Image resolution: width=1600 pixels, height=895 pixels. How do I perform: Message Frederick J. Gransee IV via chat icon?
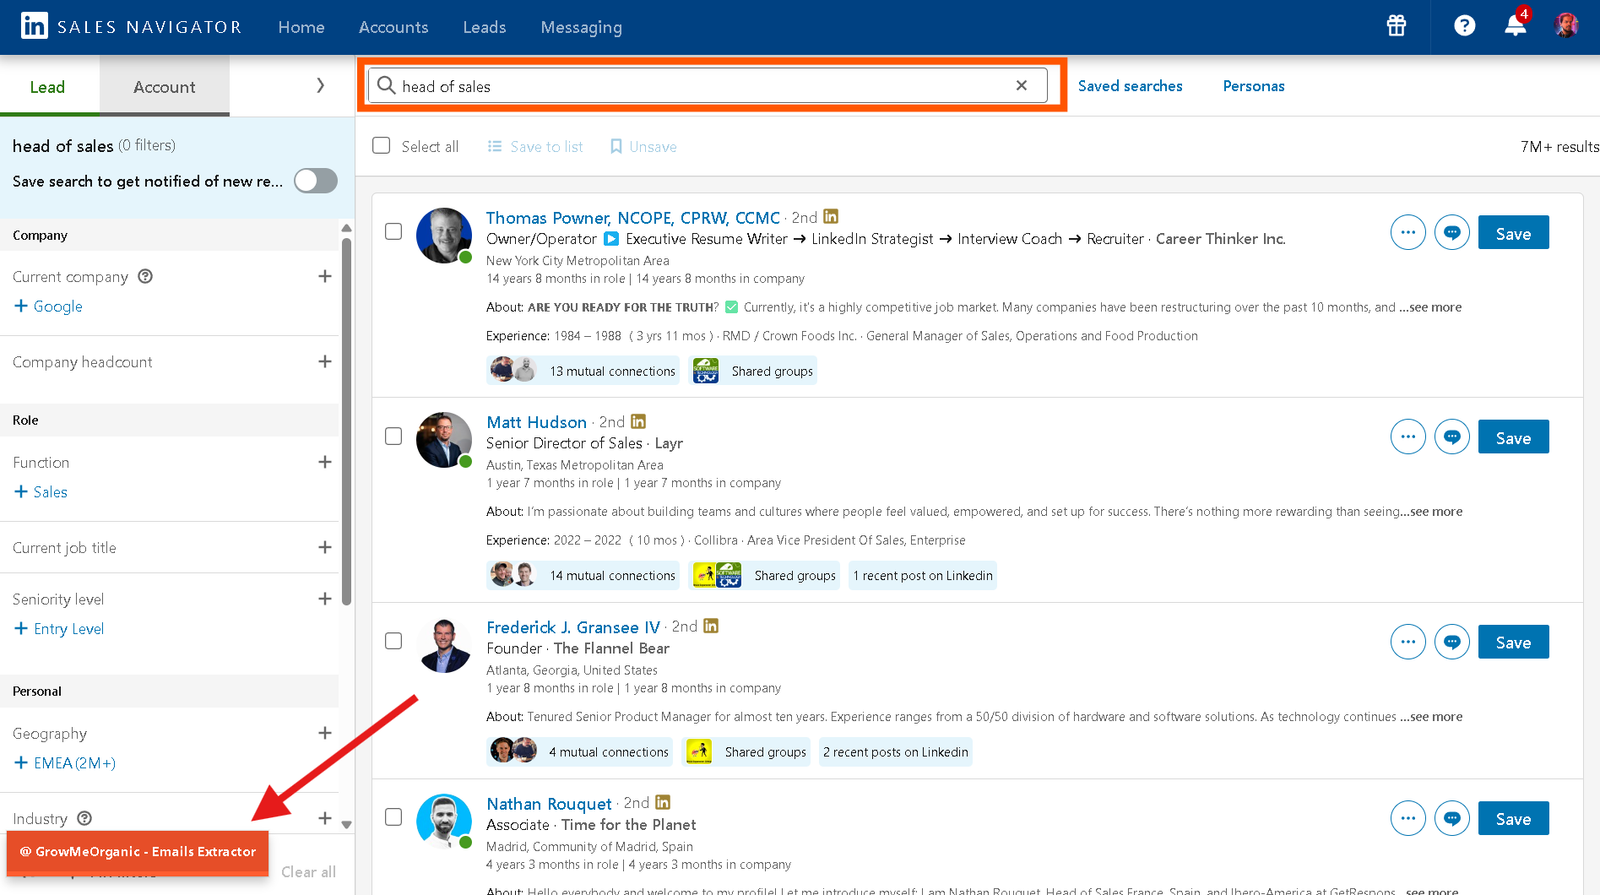(x=1452, y=642)
